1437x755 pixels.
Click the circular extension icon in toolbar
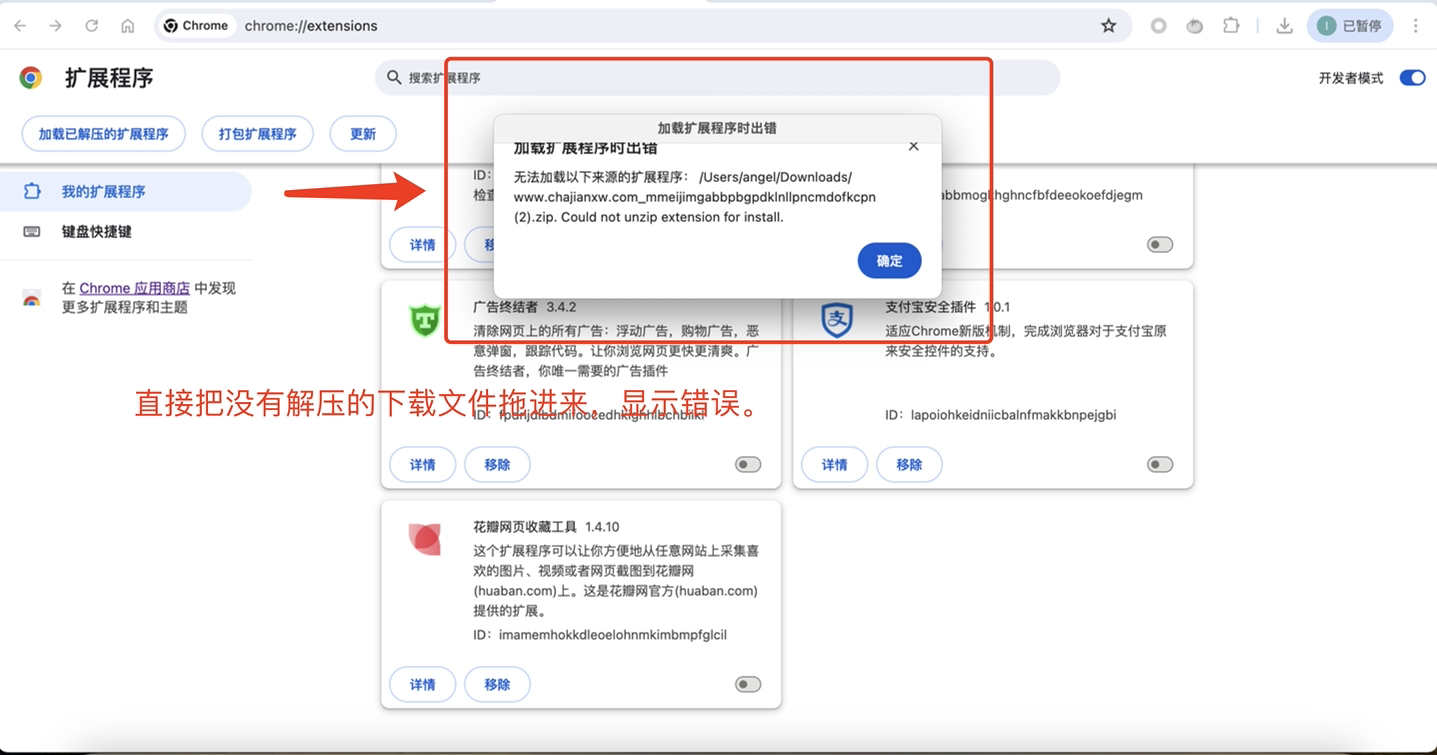coord(1158,26)
